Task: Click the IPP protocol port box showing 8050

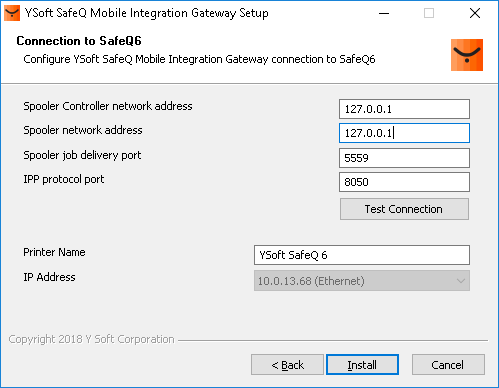Action: 404,182
